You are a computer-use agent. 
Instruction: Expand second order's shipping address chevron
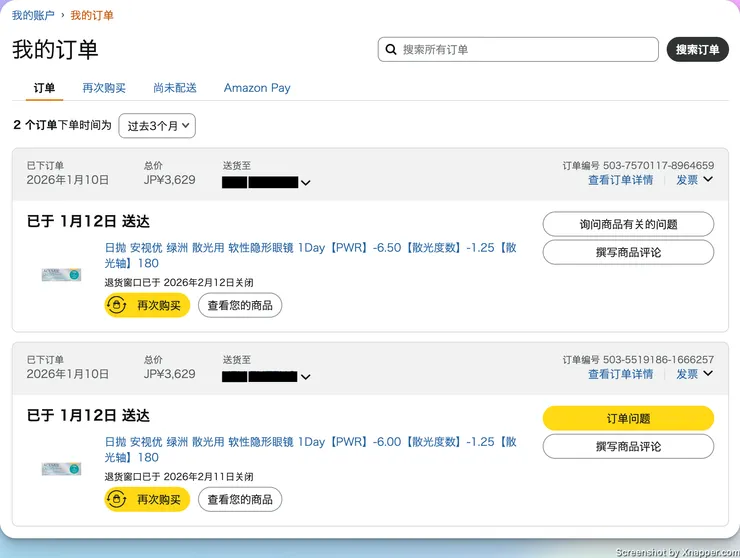305,377
